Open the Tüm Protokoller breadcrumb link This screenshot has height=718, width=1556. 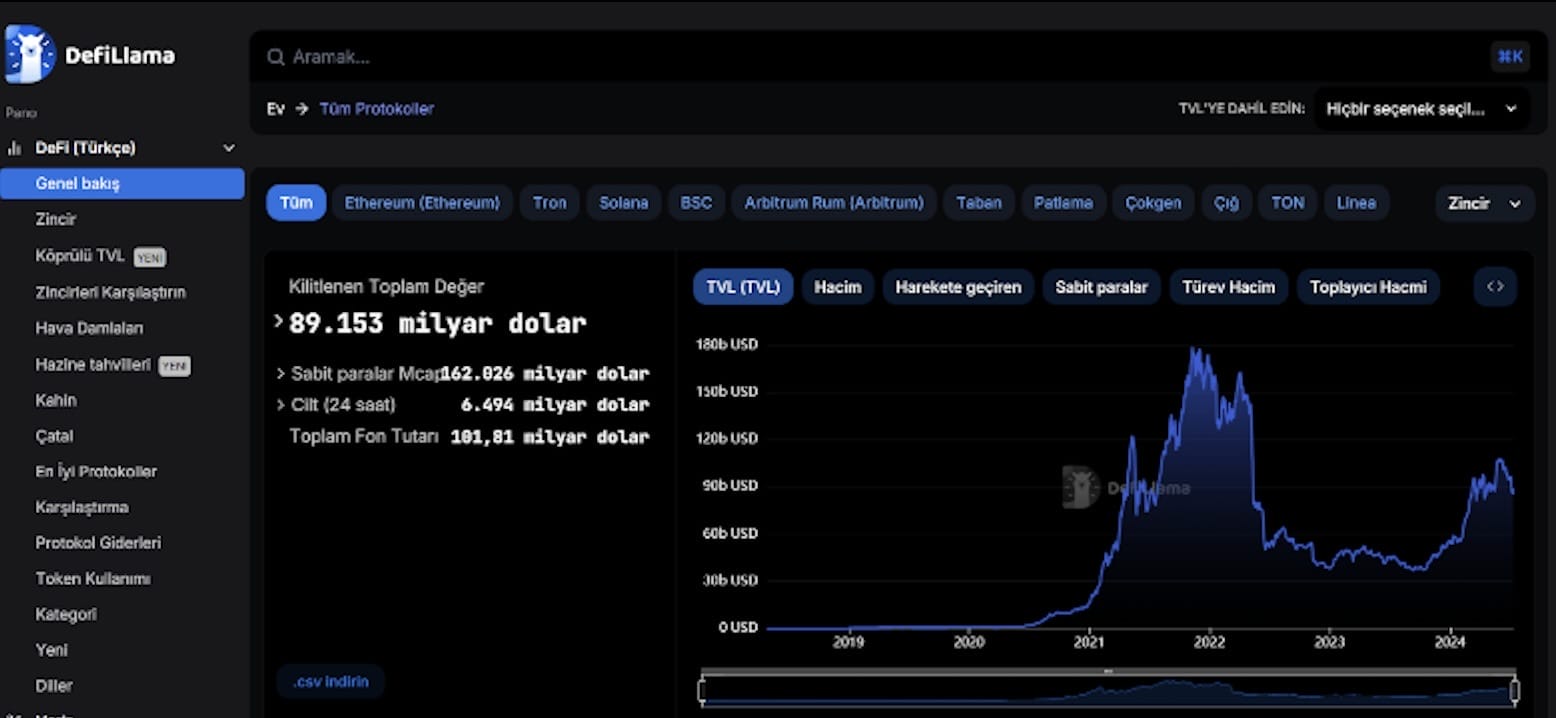coord(377,108)
